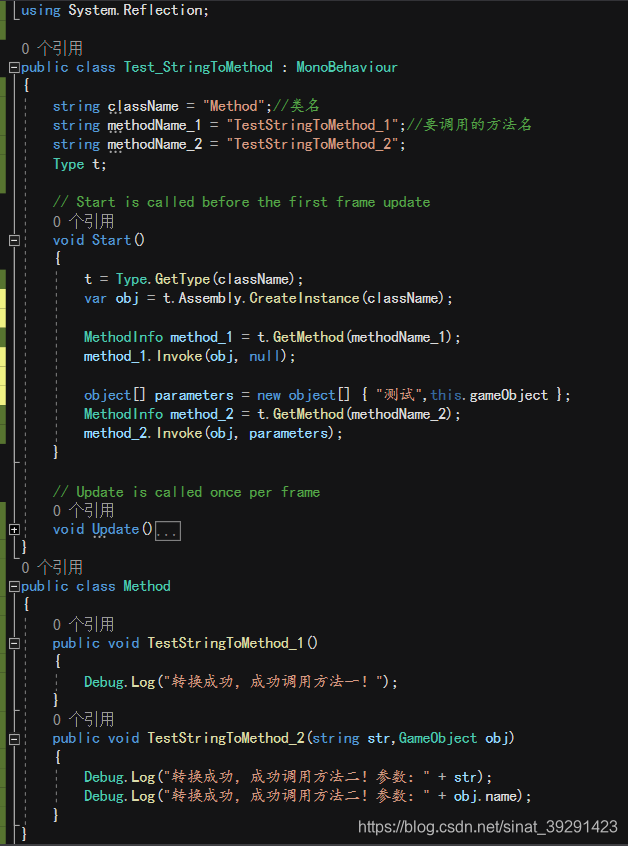The image size is (628, 846).
Task: Click the "Type t;" field declaration
Action: tap(80, 164)
